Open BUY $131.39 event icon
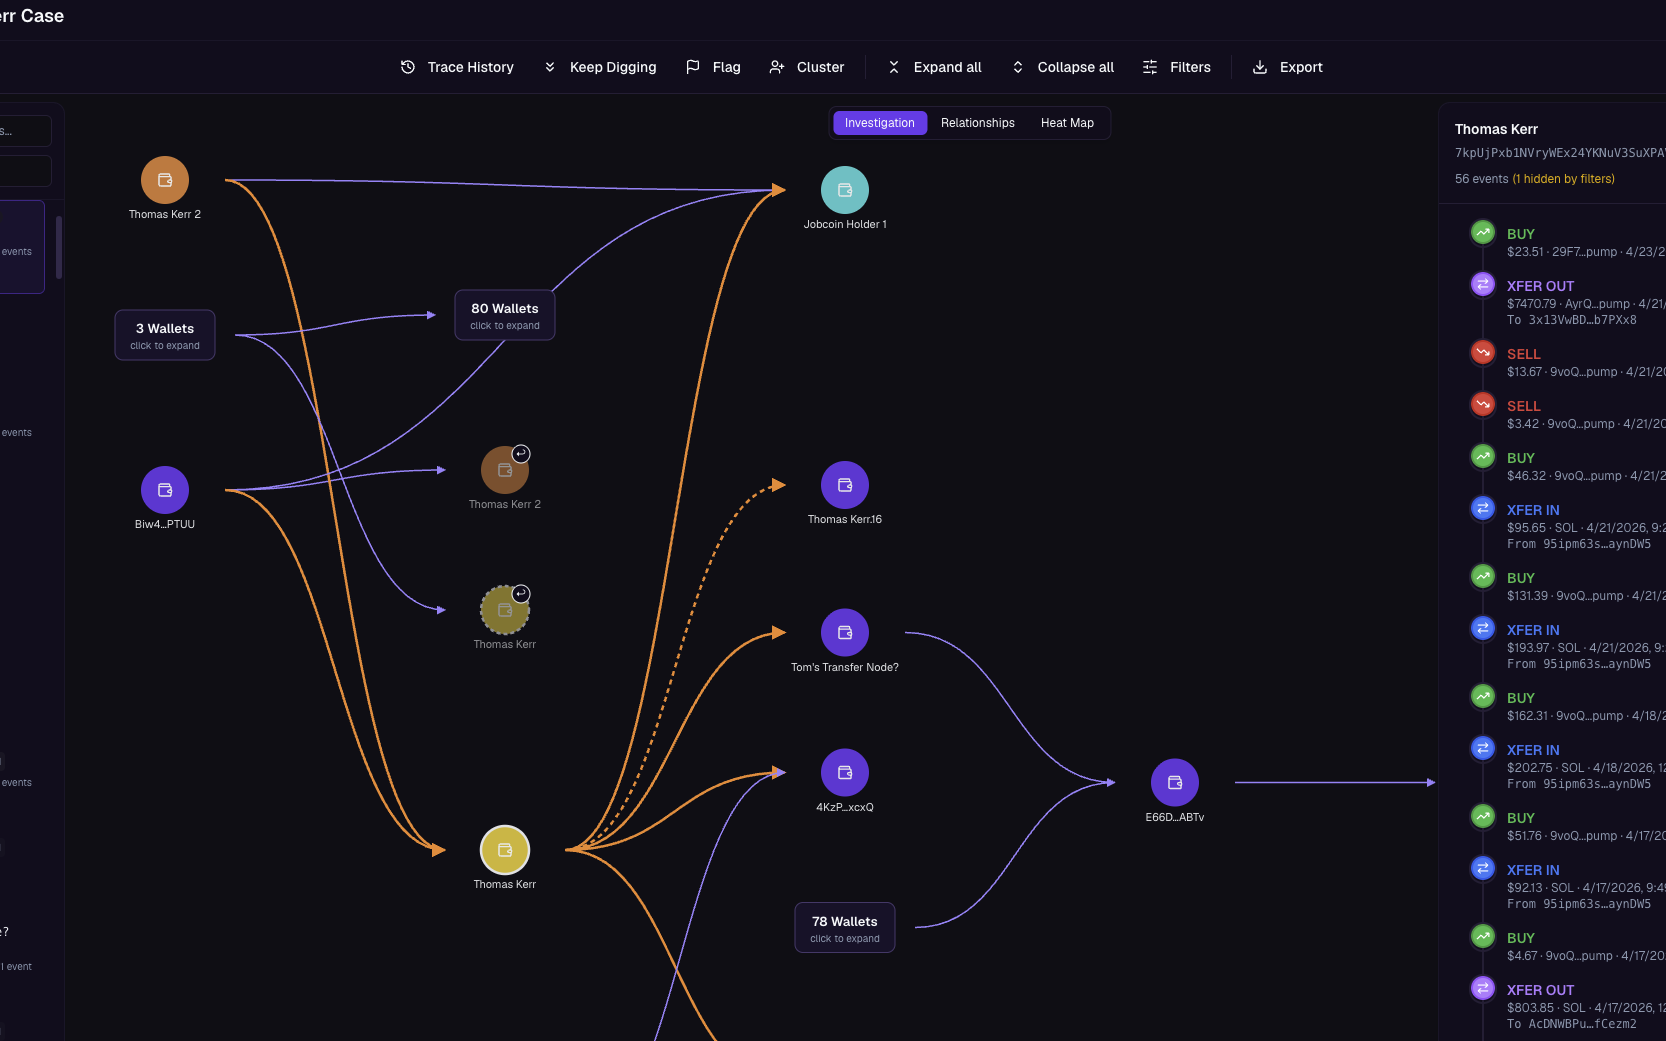The width and height of the screenshot is (1666, 1041). tap(1483, 576)
